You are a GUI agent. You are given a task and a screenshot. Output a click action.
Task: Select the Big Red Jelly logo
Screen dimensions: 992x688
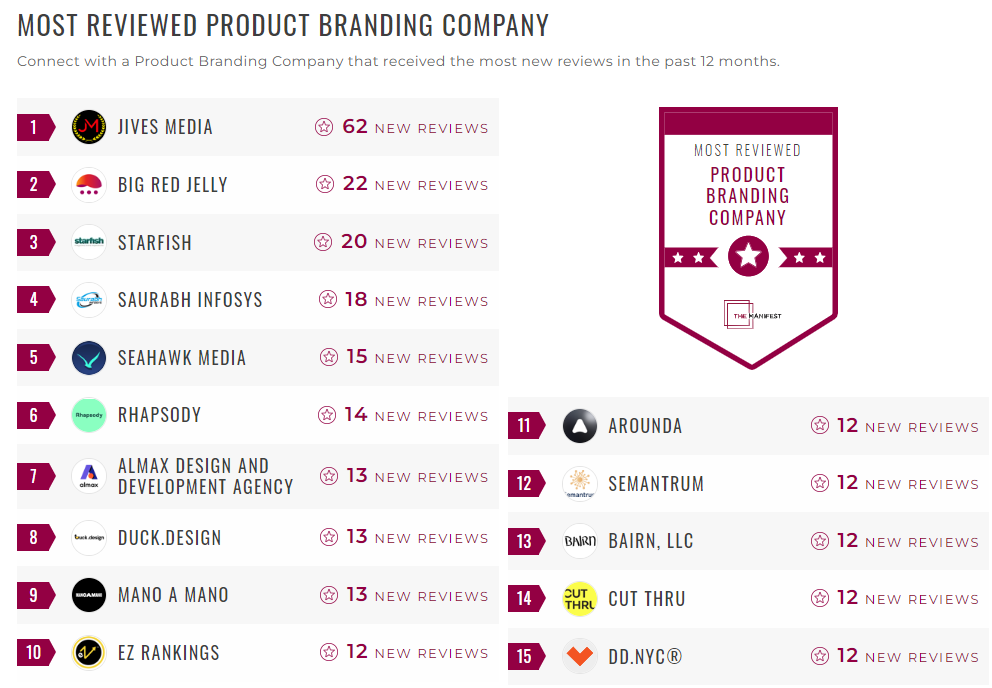coord(89,184)
